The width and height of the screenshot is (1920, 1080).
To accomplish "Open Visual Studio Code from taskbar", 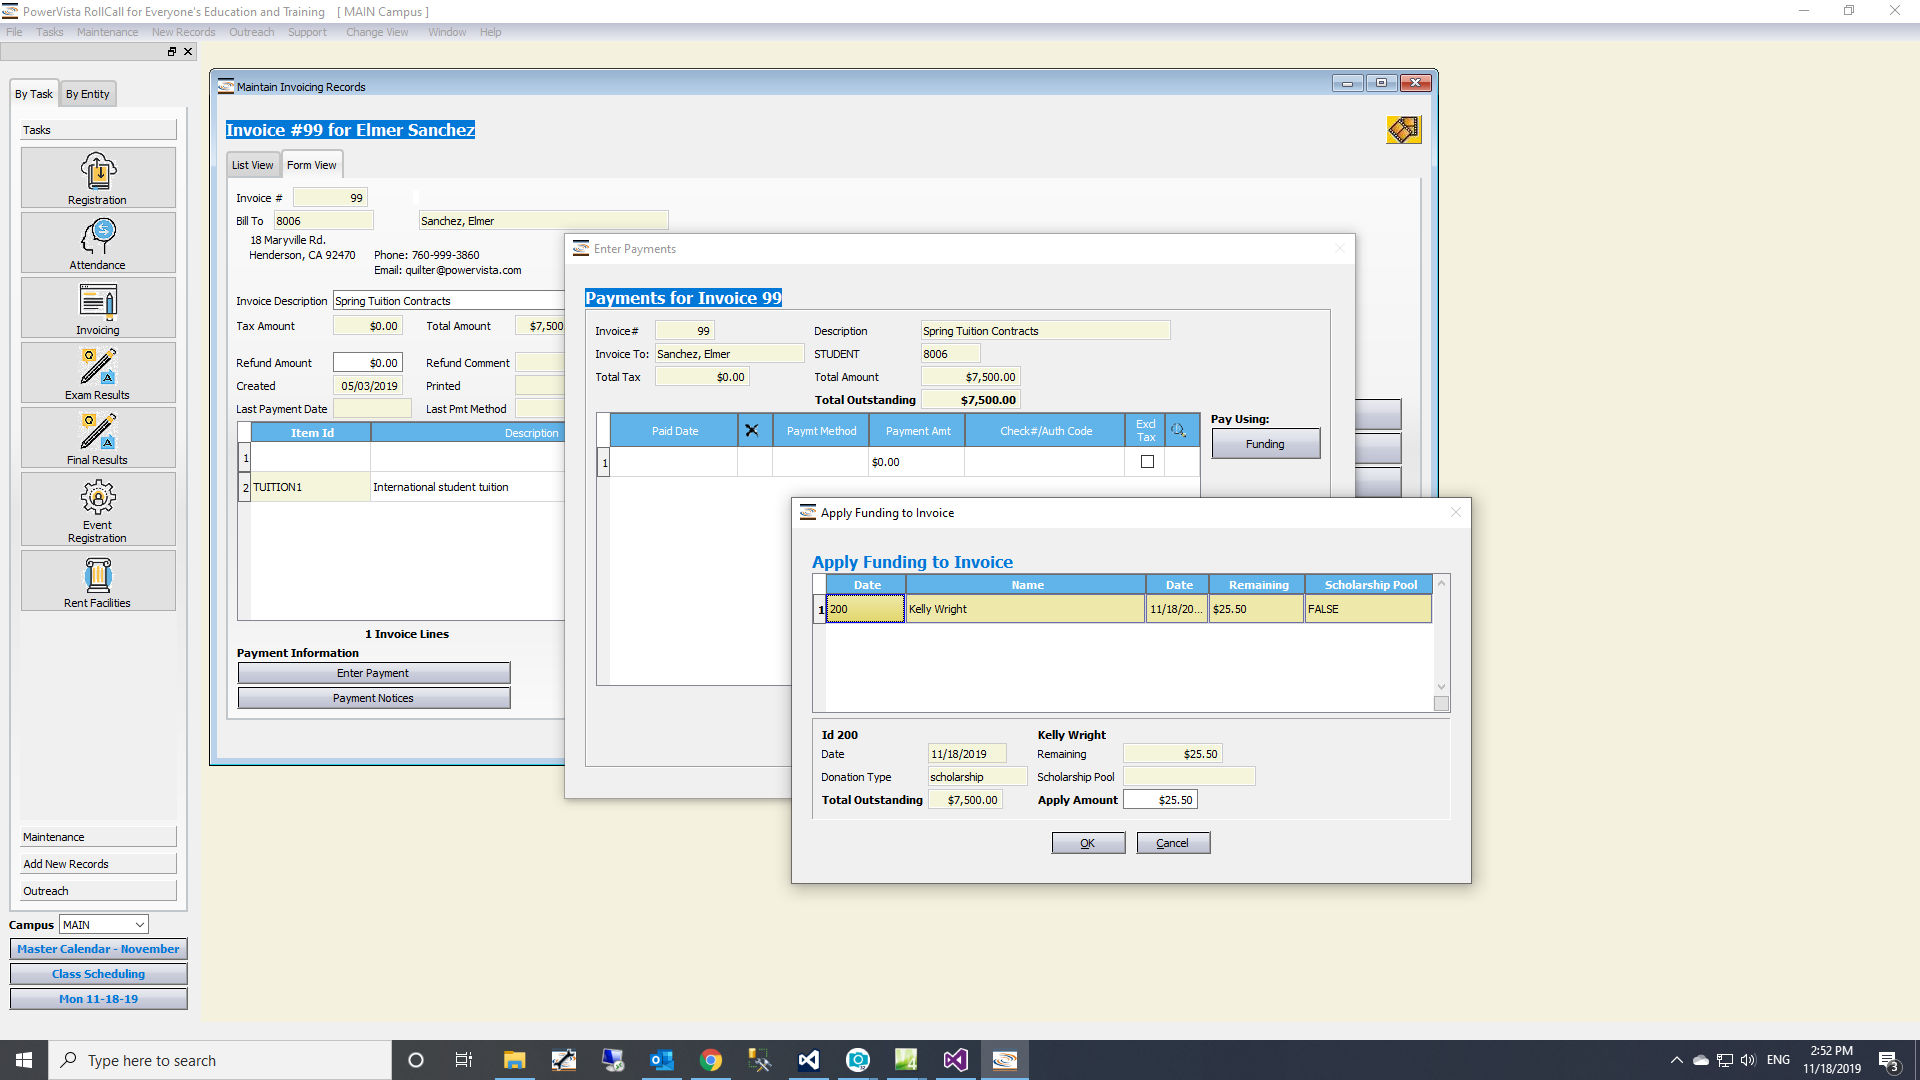I will pos(808,1060).
